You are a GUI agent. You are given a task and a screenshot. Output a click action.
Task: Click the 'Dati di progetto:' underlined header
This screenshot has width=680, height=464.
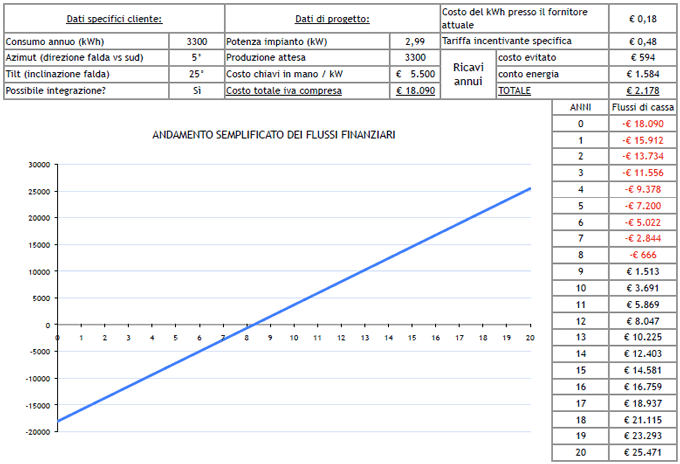332,19
